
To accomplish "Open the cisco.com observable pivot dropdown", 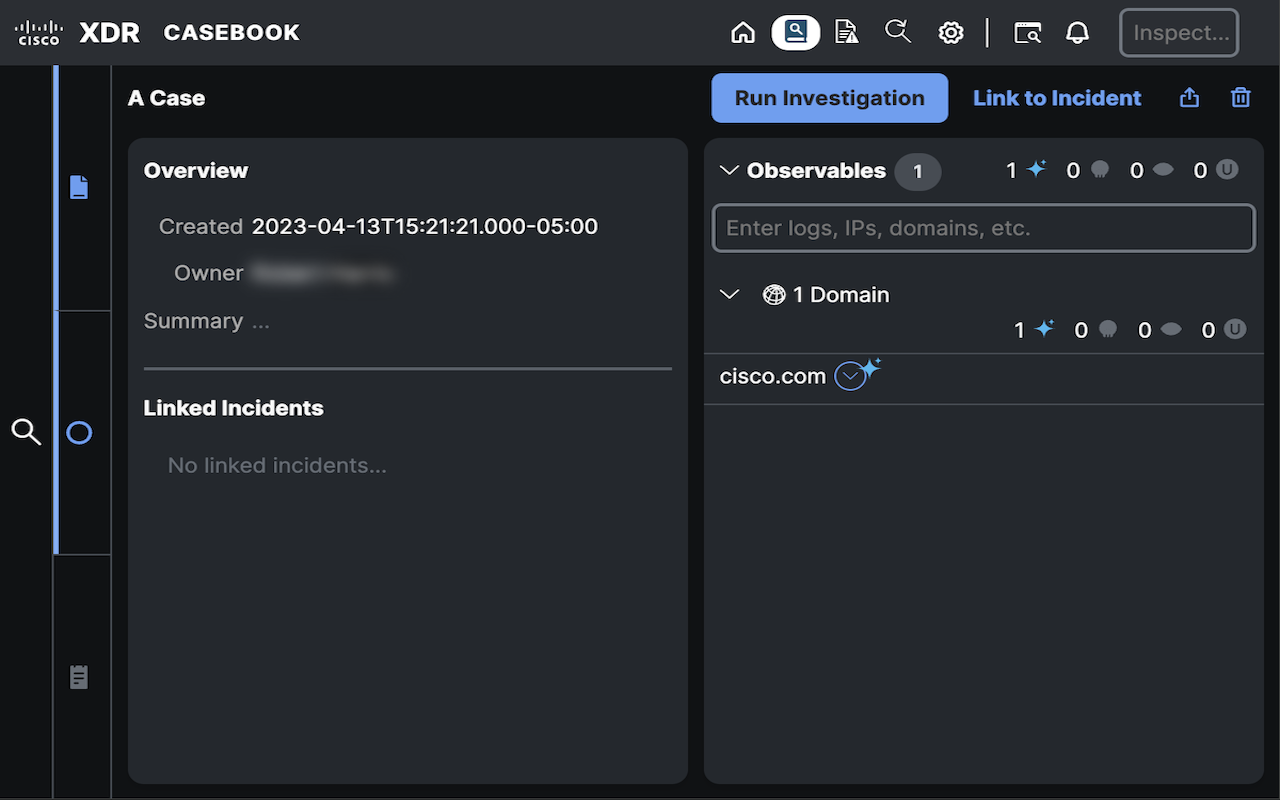I will point(850,377).
